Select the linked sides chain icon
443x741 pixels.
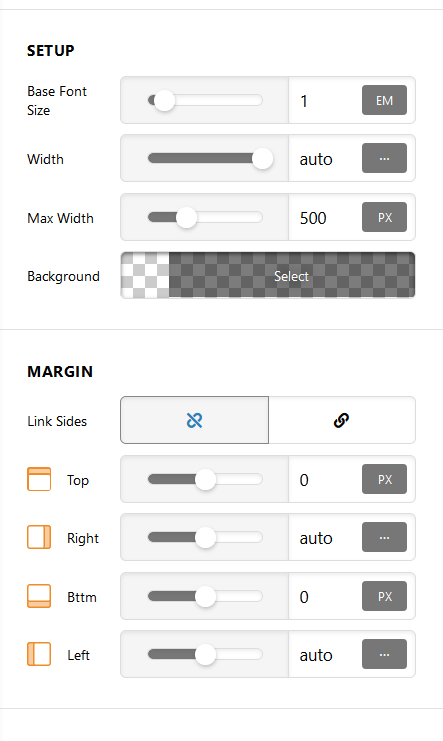[x=341, y=420]
